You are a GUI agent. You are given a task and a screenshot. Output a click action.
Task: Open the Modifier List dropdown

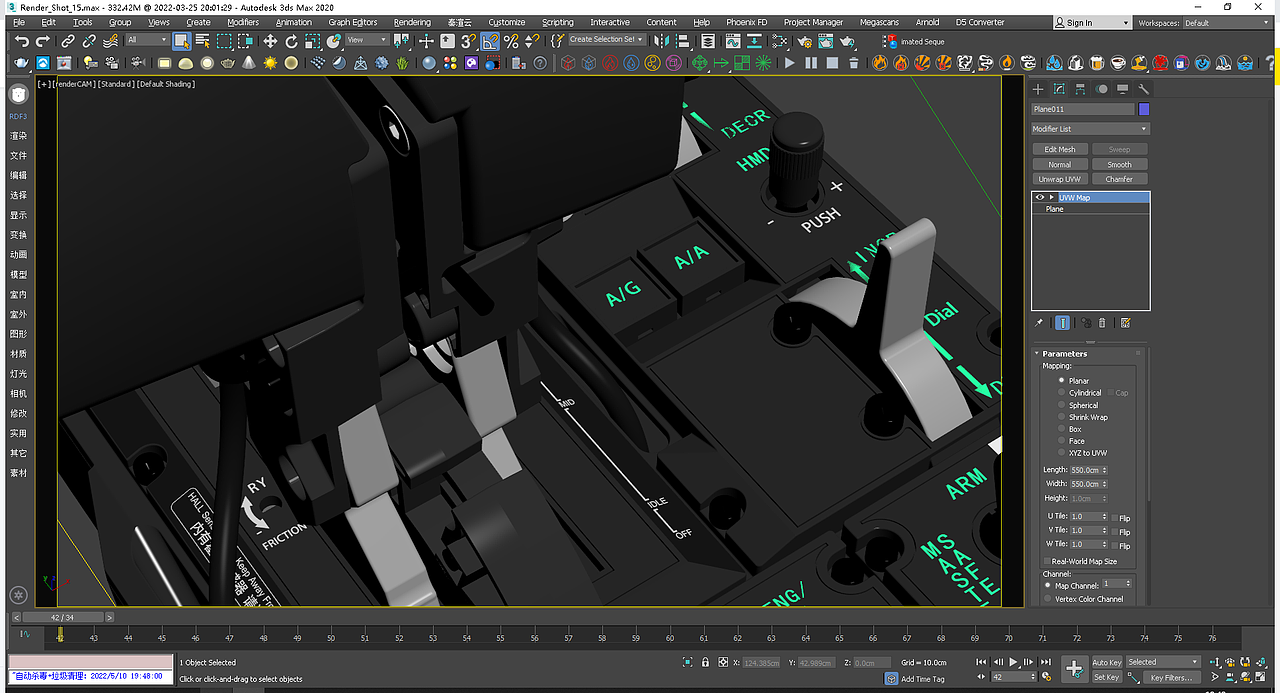pyautogui.click(x=1091, y=129)
